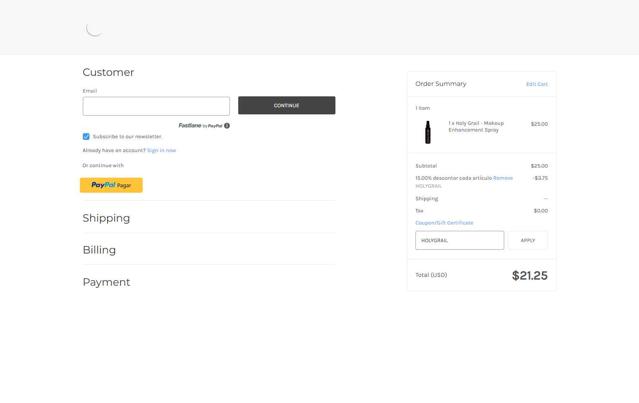The width and height of the screenshot is (639, 403).
Task: Click 'Or continue with' text
Action: [103, 165]
